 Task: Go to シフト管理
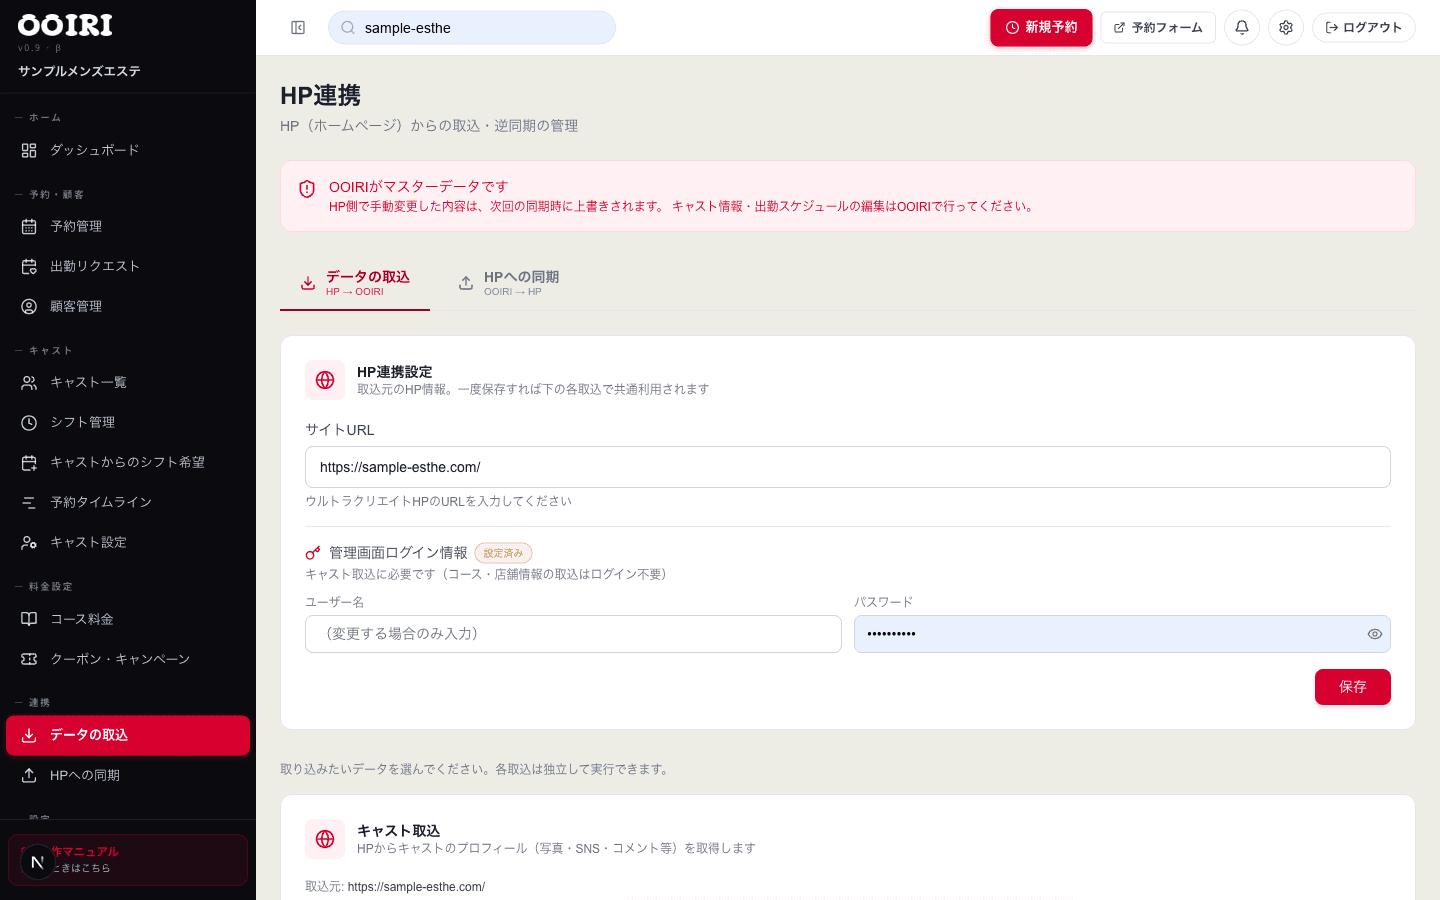pyautogui.click(x=128, y=422)
